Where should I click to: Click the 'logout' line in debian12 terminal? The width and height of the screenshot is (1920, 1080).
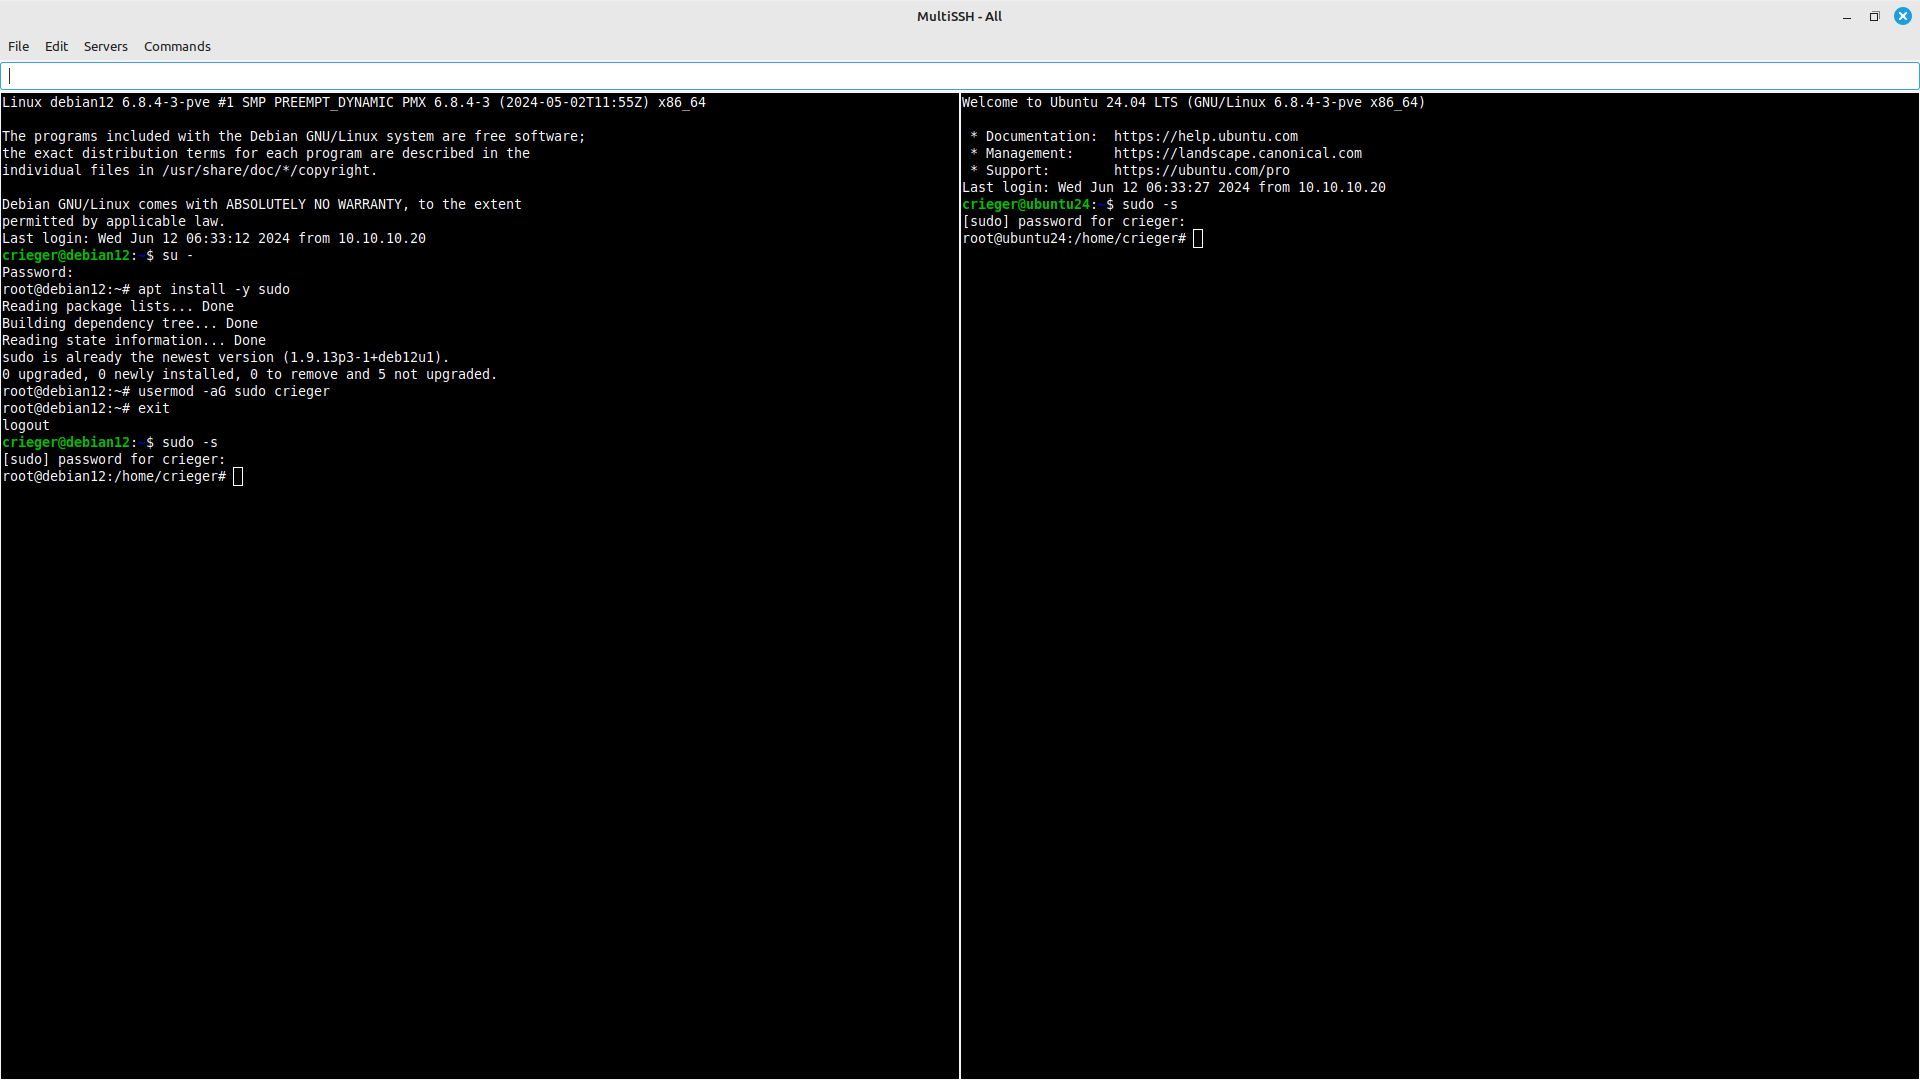[26, 426]
